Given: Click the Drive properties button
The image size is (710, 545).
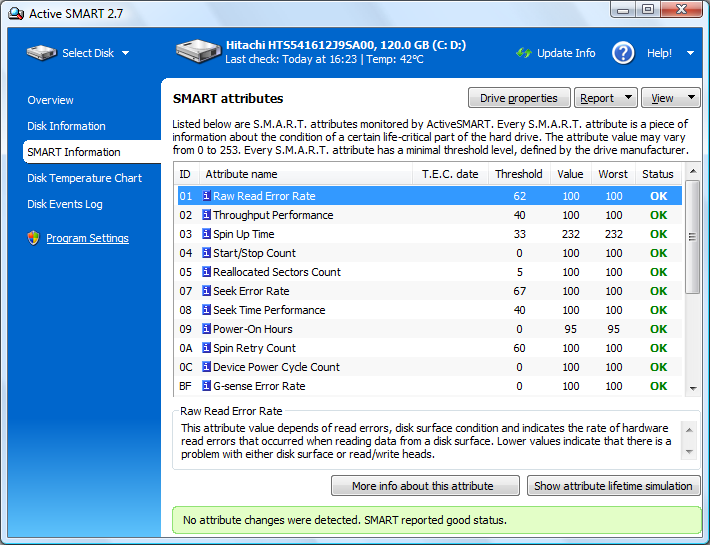Looking at the screenshot, I should 519,98.
